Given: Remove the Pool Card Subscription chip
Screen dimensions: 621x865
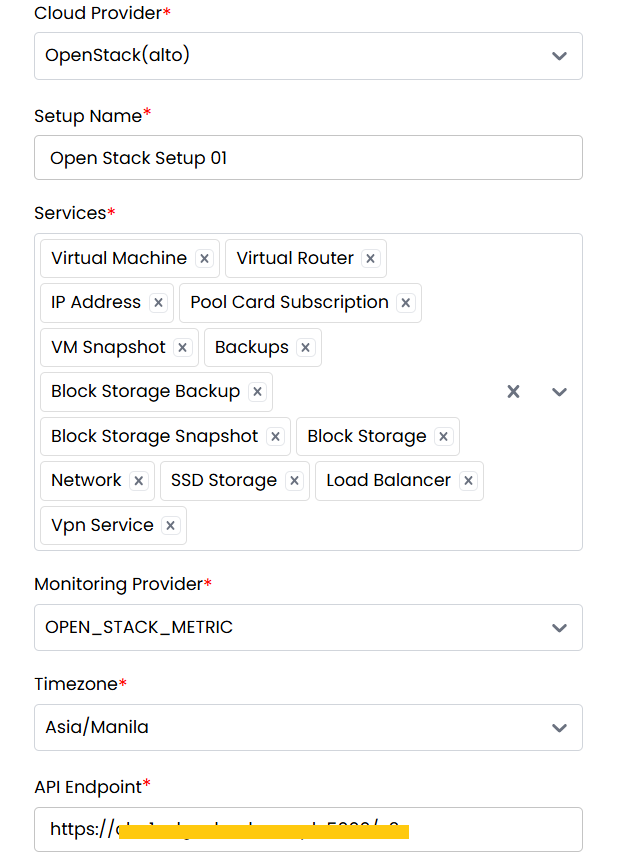Looking at the screenshot, I should [405, 302].
